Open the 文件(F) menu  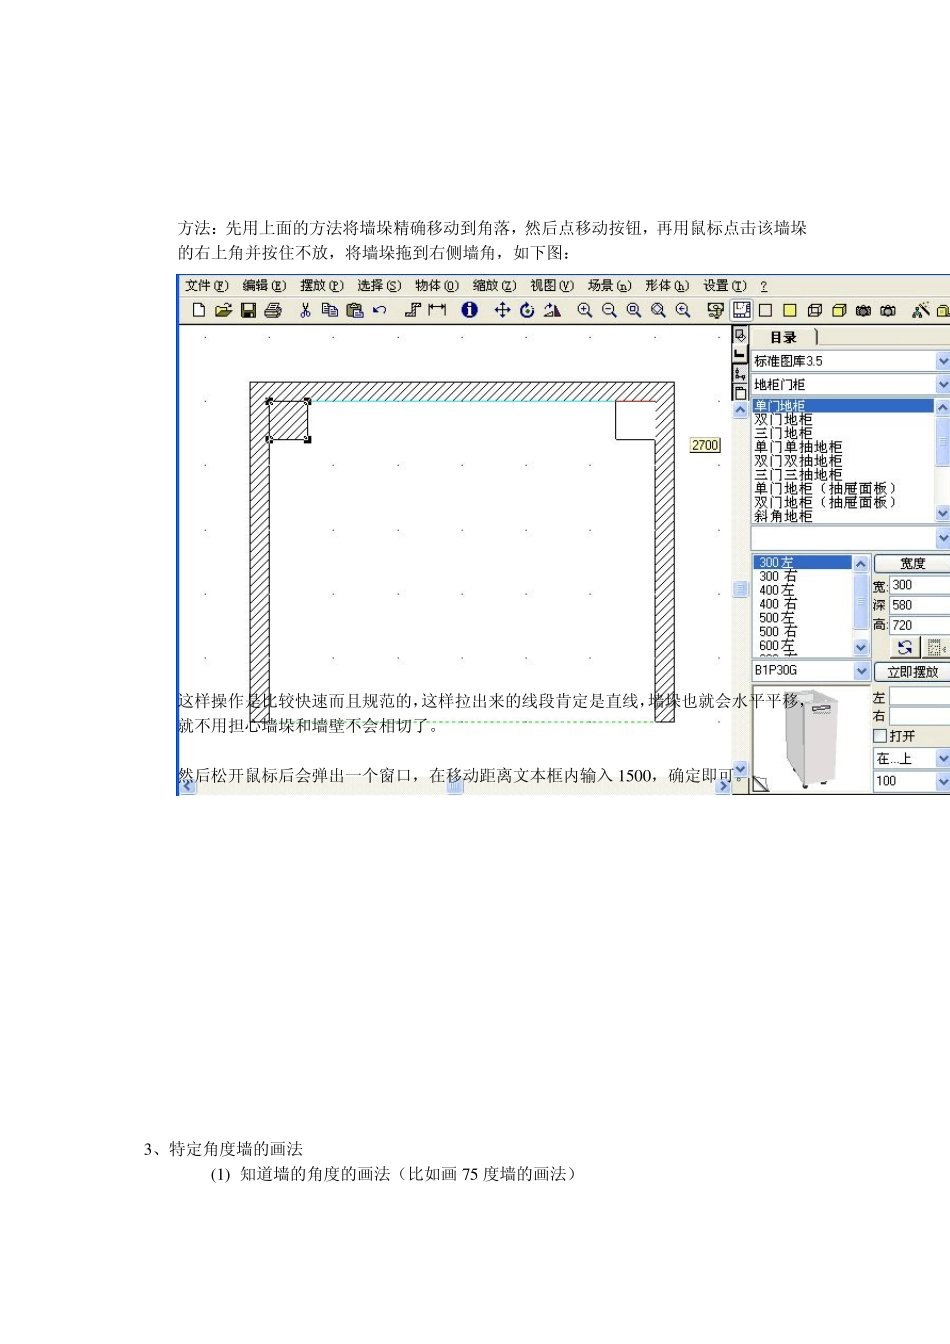pos(206,286)
